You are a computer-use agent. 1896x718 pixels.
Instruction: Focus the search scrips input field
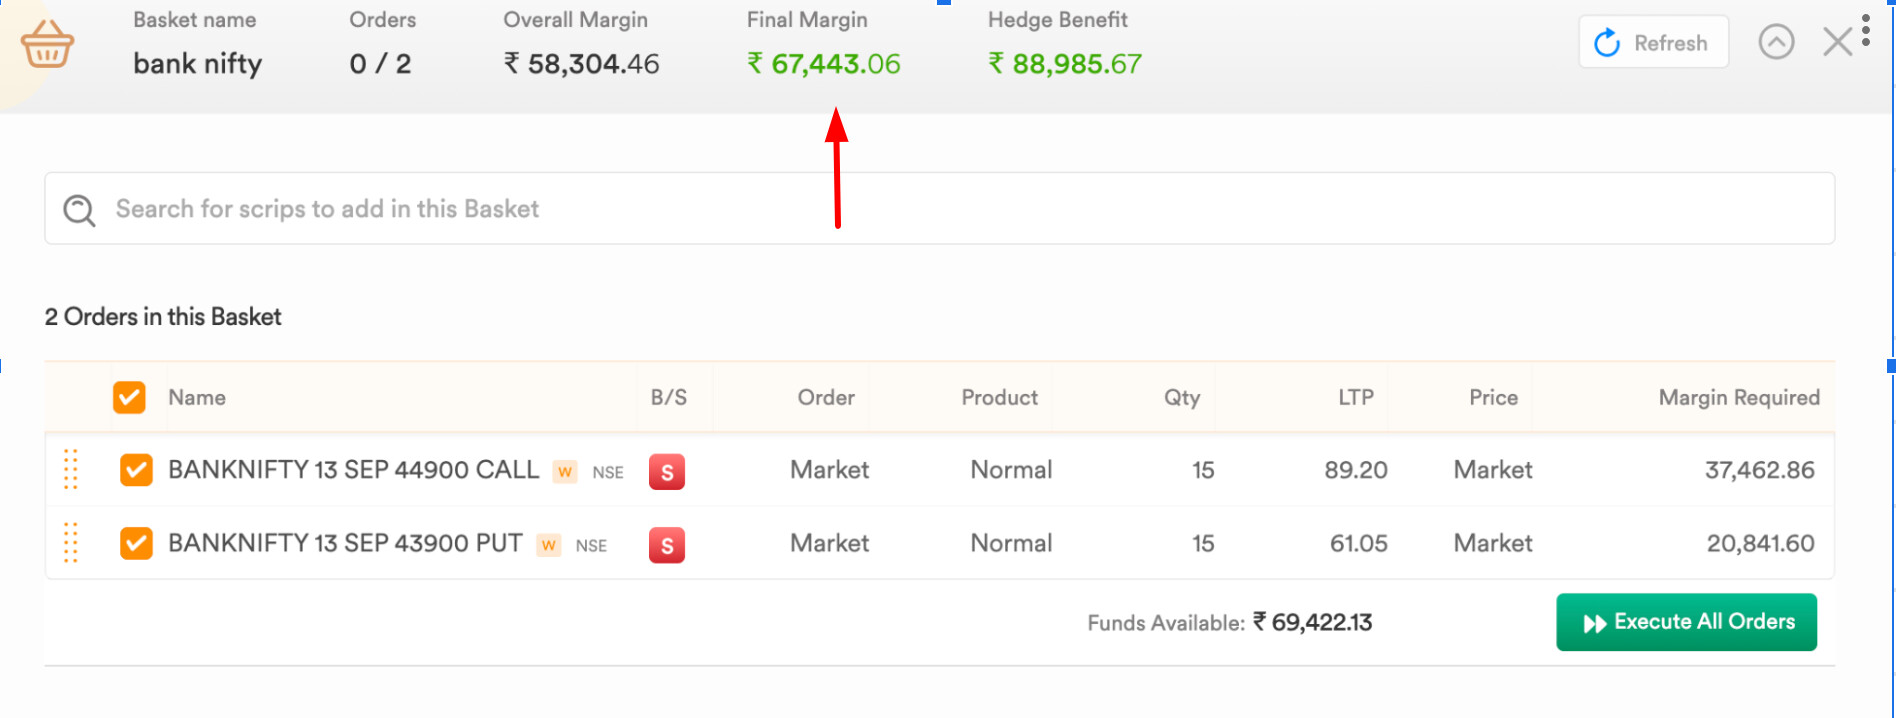pyautogui.click(x=939, y=208)
